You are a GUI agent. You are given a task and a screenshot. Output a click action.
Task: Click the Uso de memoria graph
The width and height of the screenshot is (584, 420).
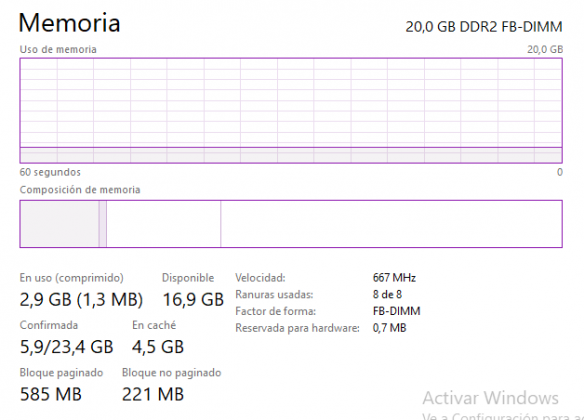tap(291, 111)
